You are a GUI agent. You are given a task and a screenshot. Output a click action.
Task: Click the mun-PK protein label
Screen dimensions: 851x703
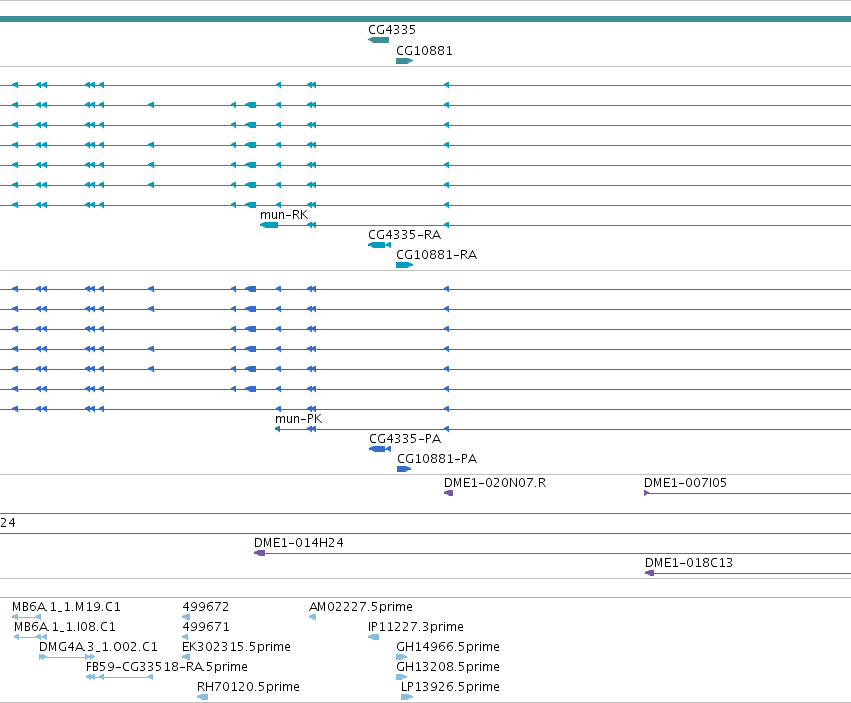pyautogui.click(x=299, y=419)
